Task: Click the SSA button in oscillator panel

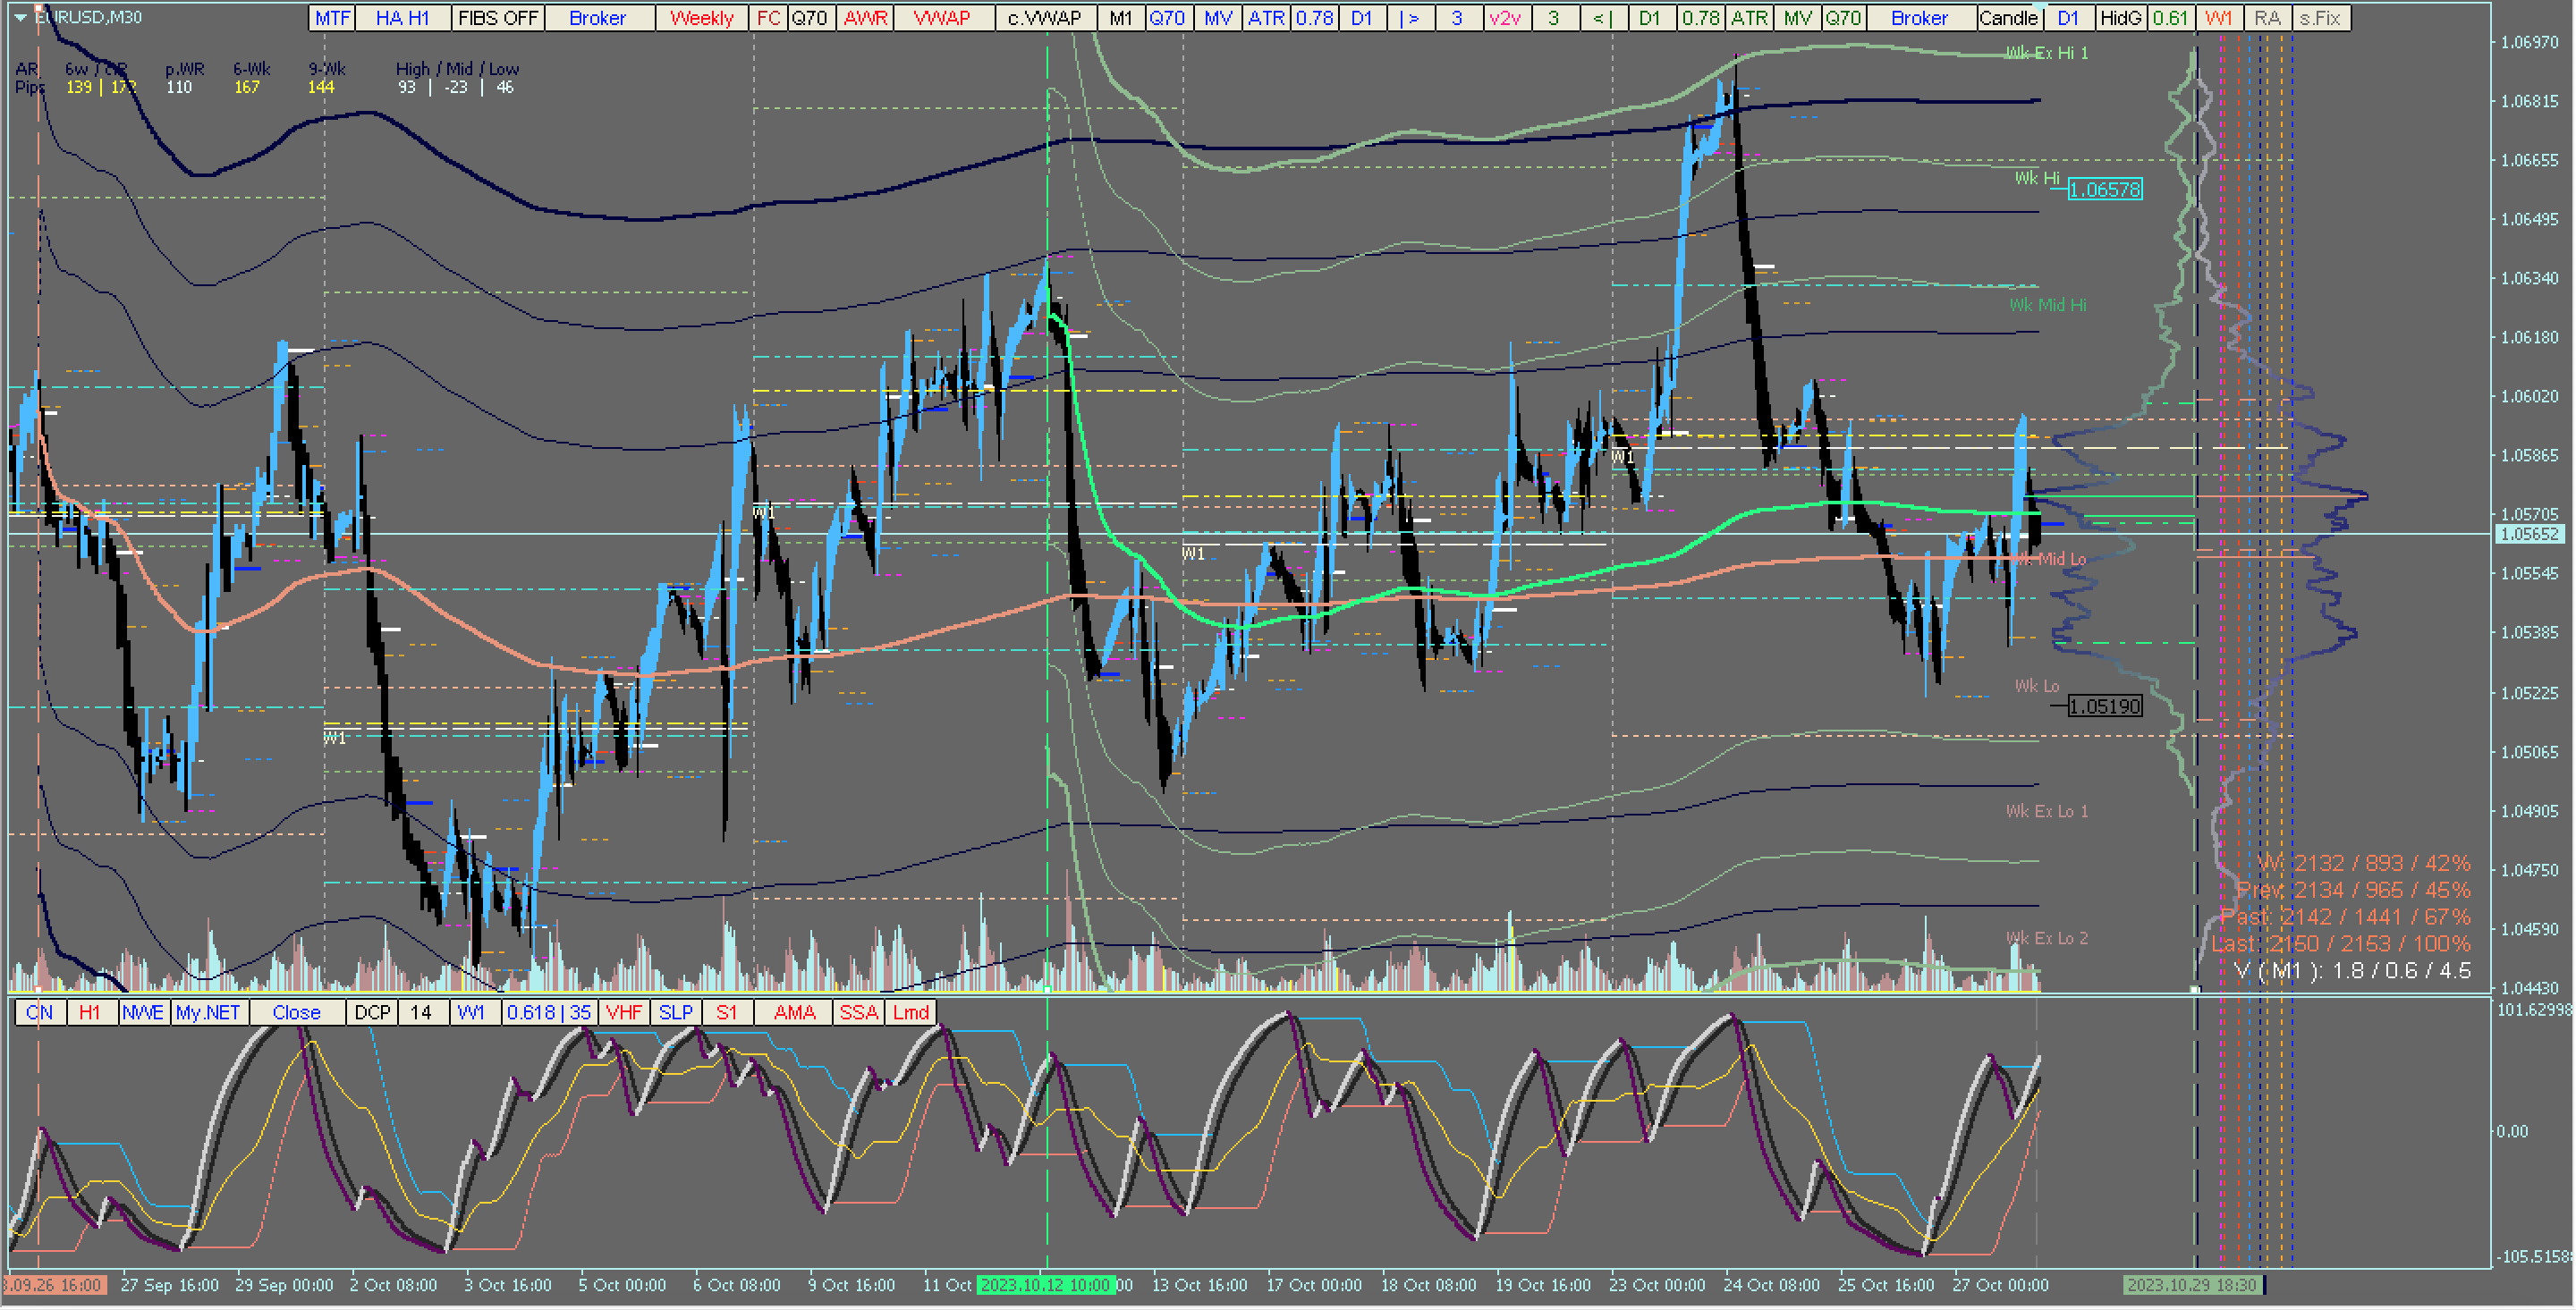Action: pyautogui.click(x=858, y=1013)
